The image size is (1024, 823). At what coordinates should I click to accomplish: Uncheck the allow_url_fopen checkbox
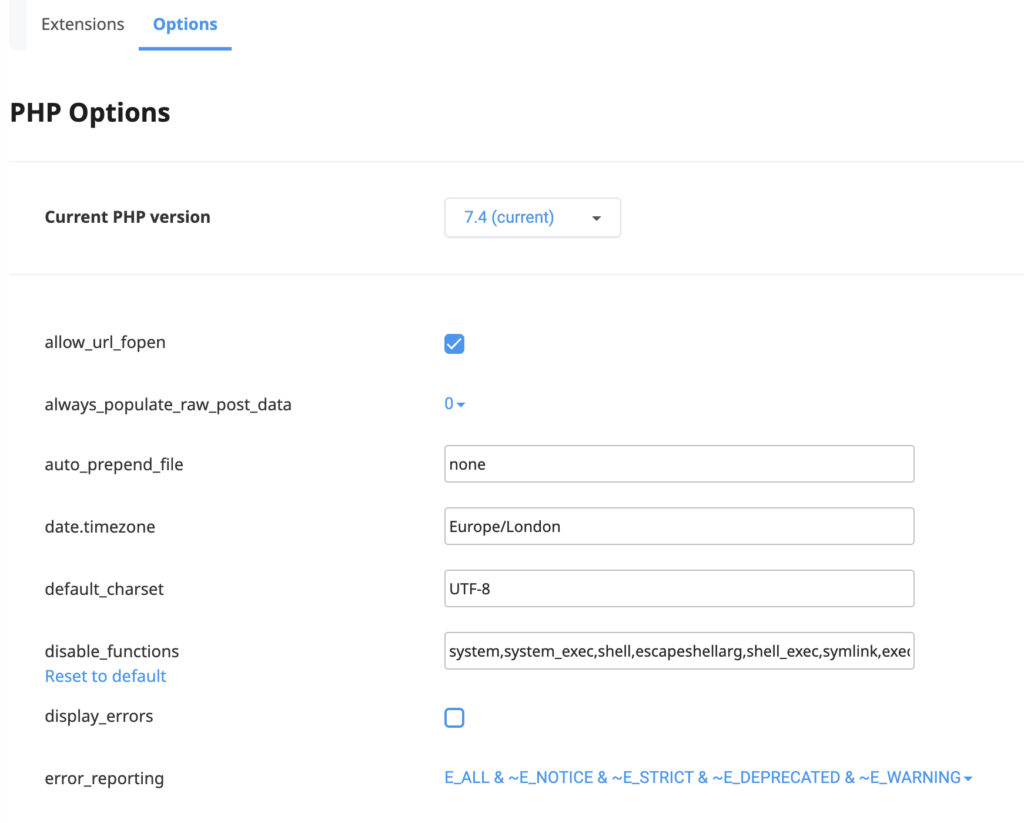click(x=454, y=344)
